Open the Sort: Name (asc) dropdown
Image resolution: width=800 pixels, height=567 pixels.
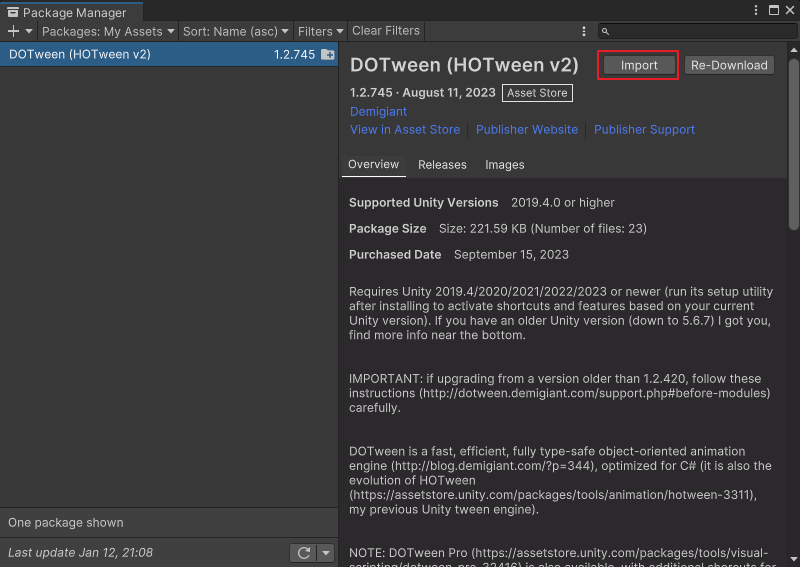pyautogui.click(x=236, y=31)
